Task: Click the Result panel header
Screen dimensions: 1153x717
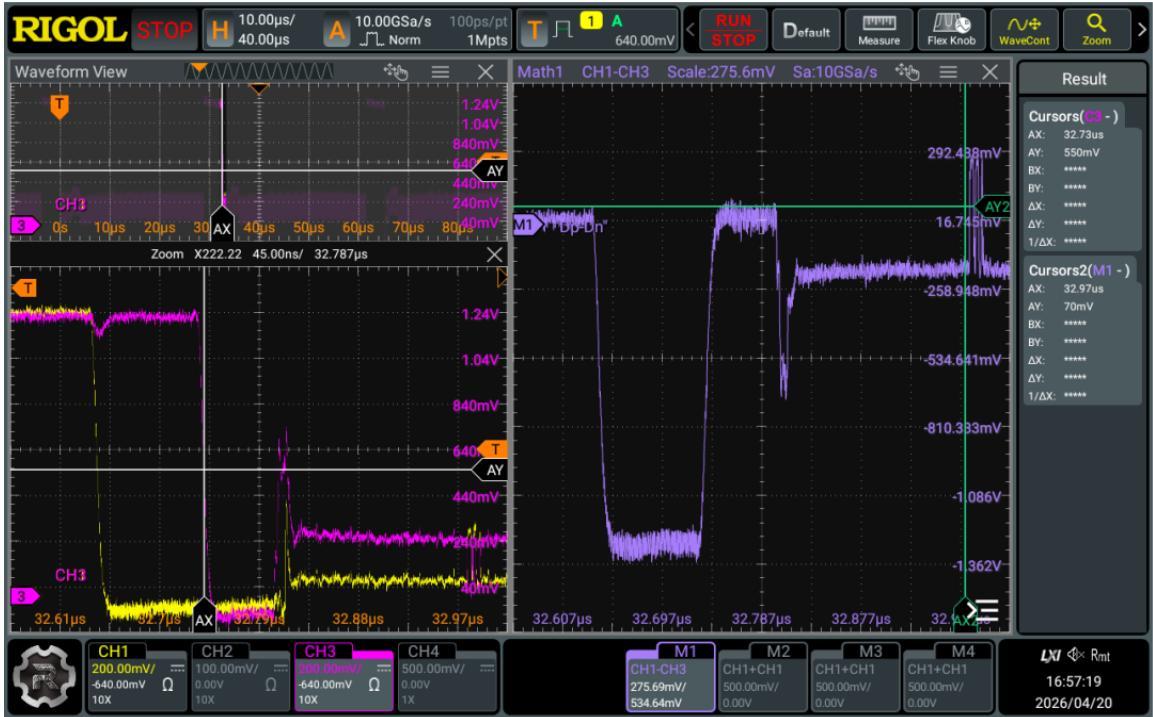Action: [x=1083, y=79]
